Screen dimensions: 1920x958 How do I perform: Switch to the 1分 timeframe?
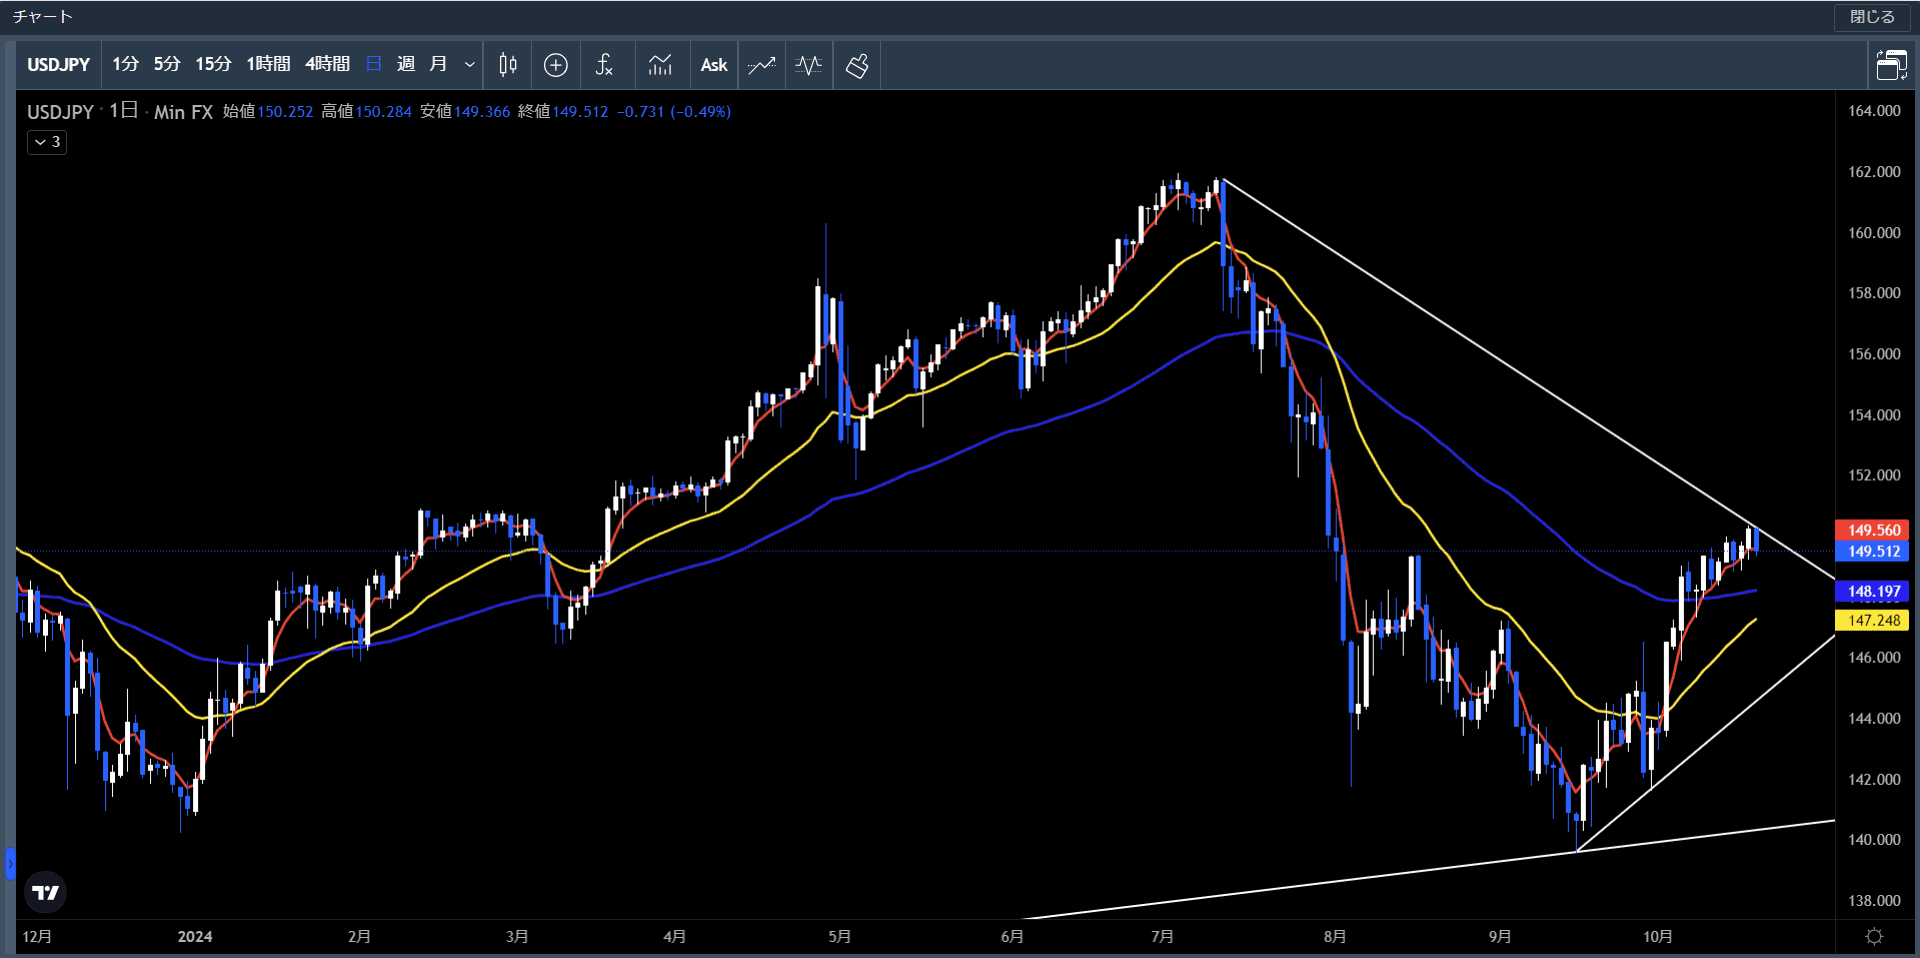pos(125,65)
